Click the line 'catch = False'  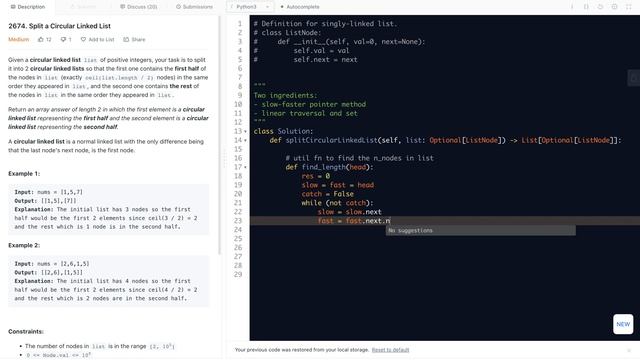coord(327,194)
